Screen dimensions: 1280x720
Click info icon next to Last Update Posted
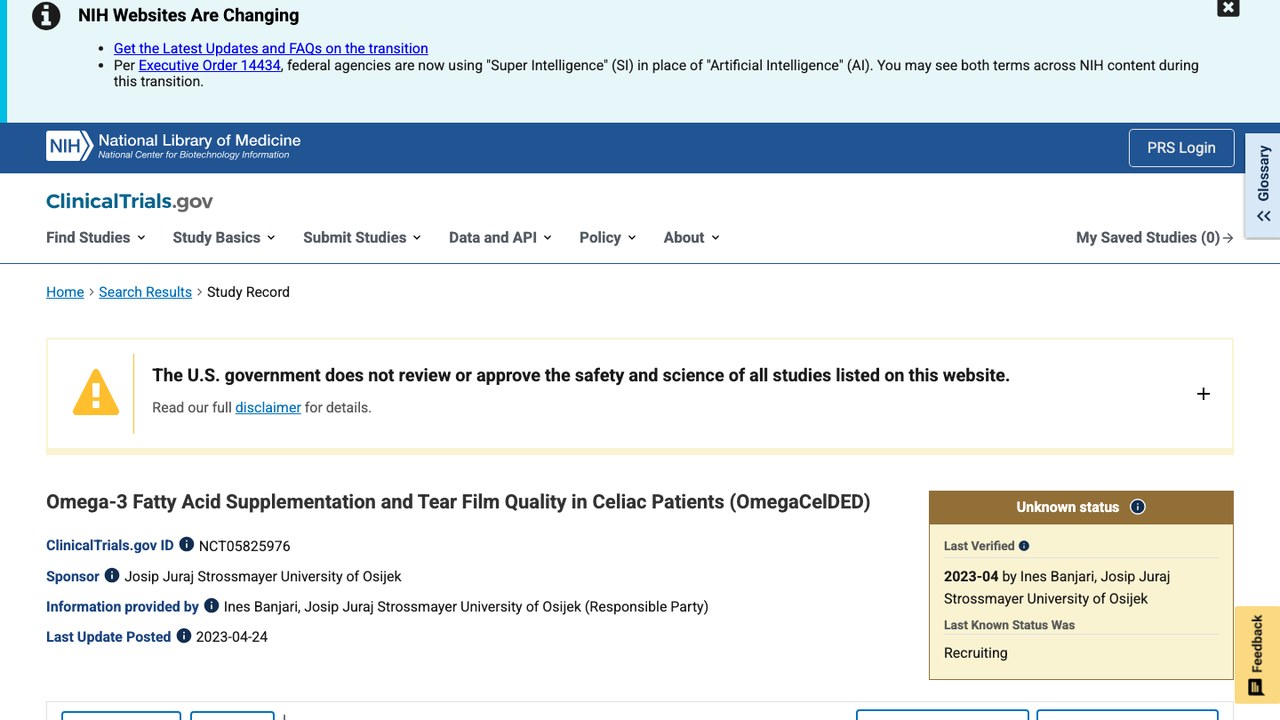tap(184, 636)
